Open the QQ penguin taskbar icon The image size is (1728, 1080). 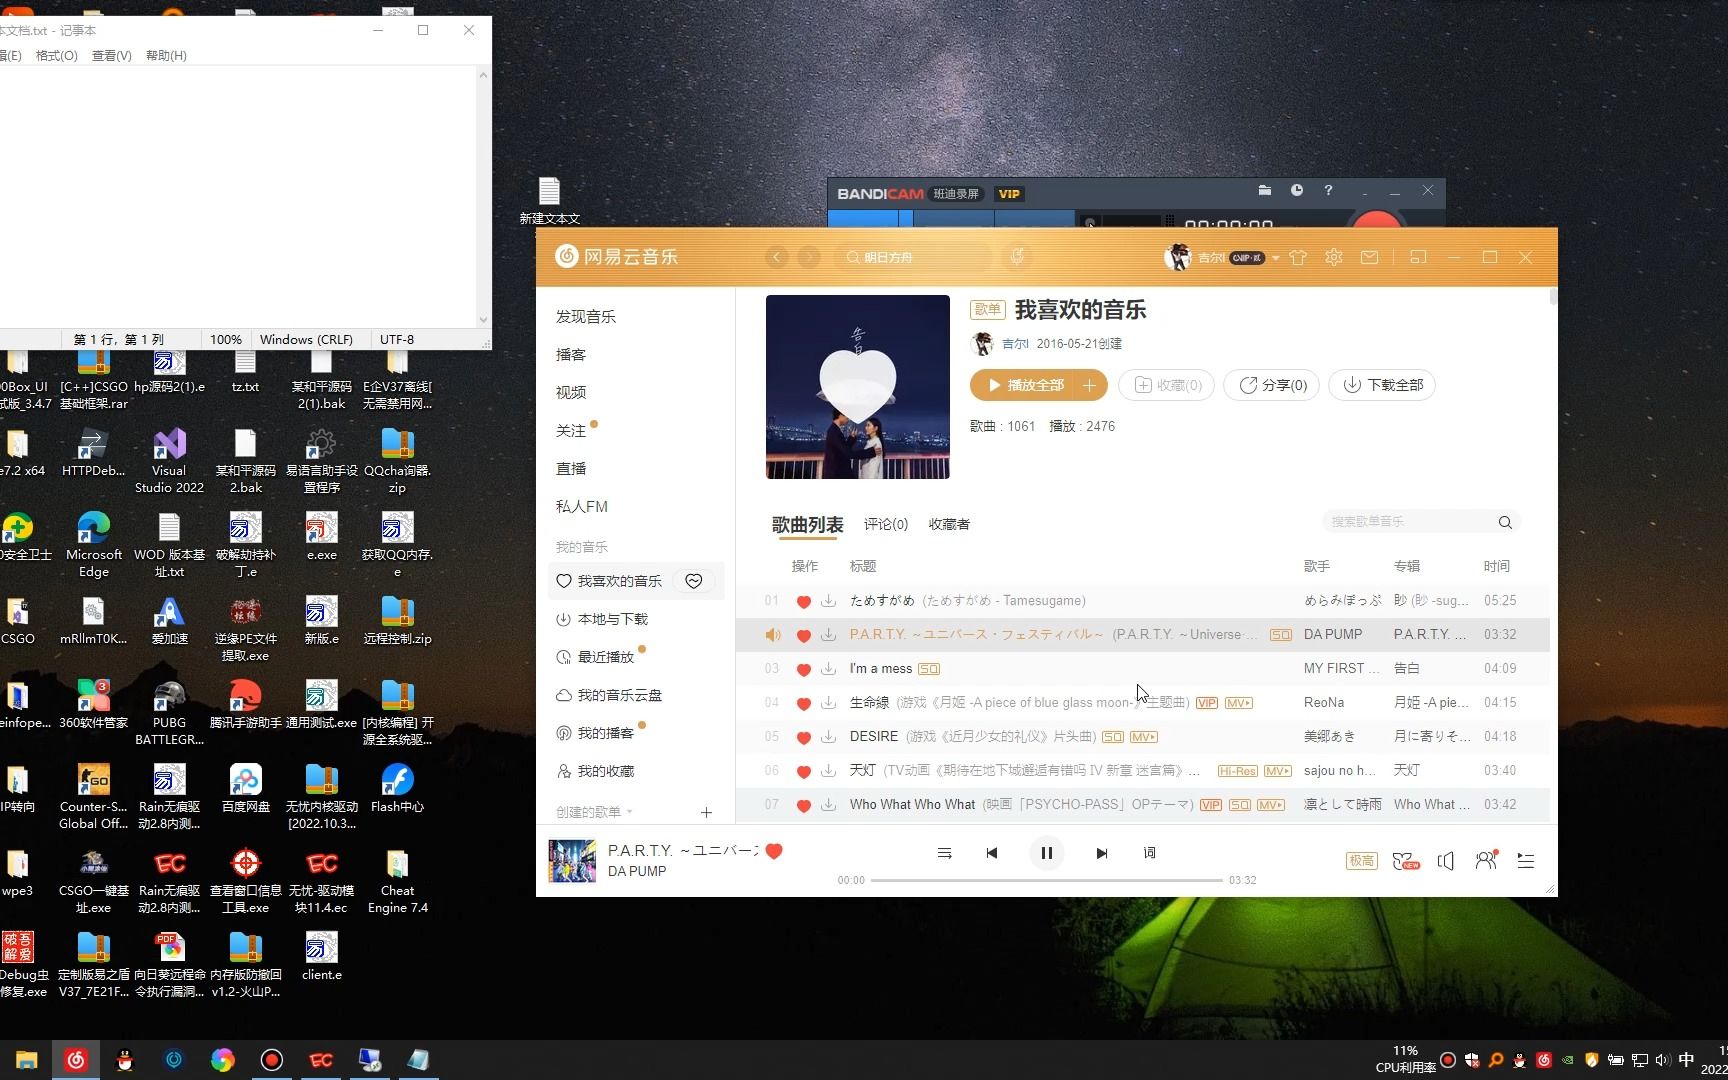click(125, 1060)
